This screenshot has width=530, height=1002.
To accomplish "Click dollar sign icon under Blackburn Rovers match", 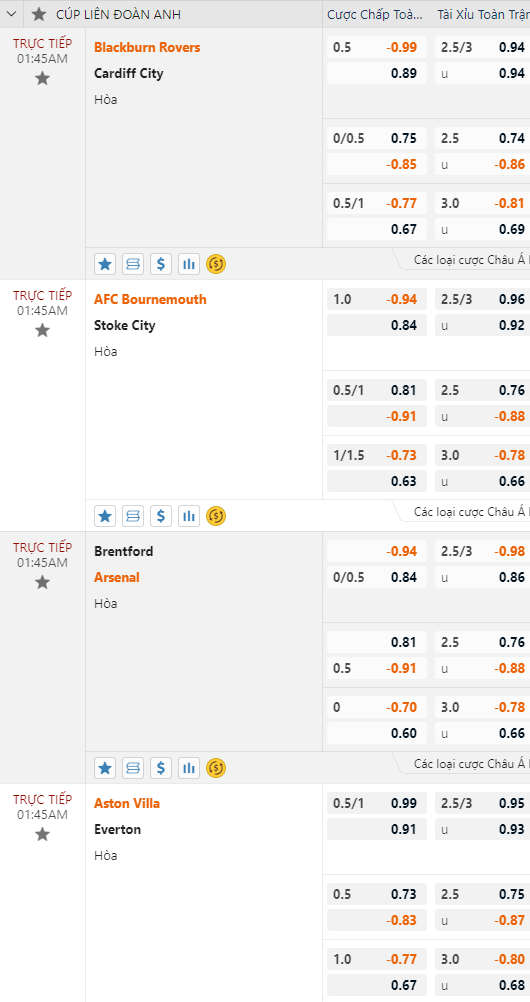I will click(x=161, y=264).
